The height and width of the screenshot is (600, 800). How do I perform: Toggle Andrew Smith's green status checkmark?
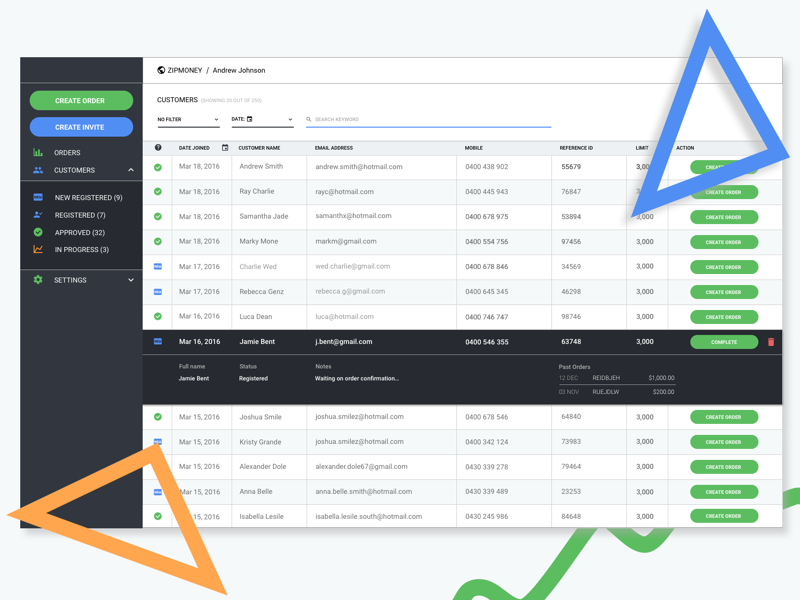[x=157, y=167]
